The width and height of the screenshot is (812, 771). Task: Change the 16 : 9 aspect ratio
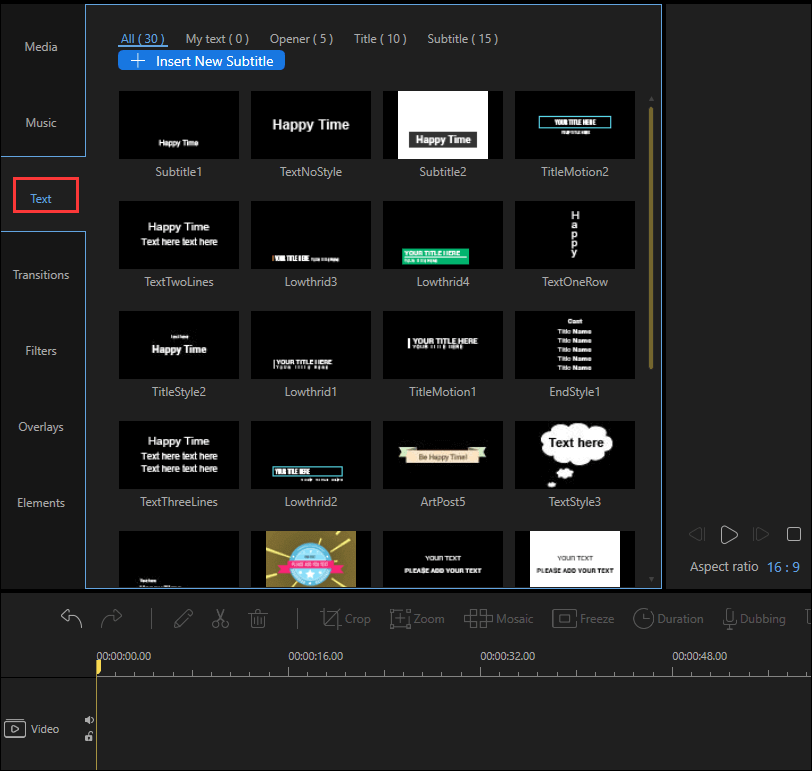783,567
